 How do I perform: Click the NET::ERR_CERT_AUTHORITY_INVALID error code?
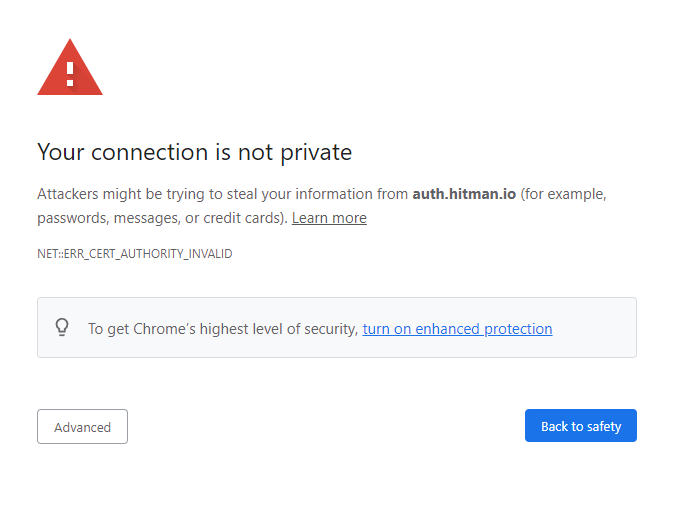coord(135,254)
